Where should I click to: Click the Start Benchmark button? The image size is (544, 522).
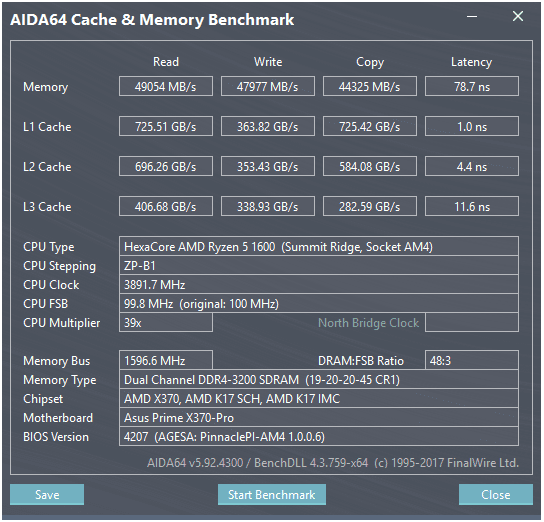pyautogui.click(x=272, y=494)
